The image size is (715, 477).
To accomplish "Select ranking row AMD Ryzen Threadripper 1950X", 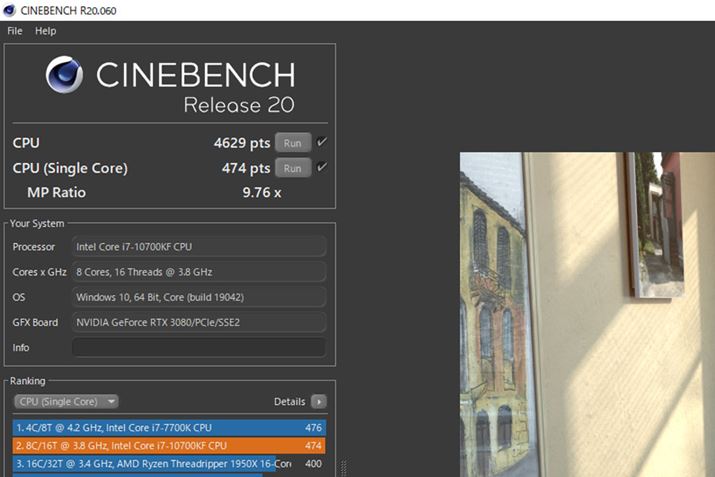I will pos(169,464).
